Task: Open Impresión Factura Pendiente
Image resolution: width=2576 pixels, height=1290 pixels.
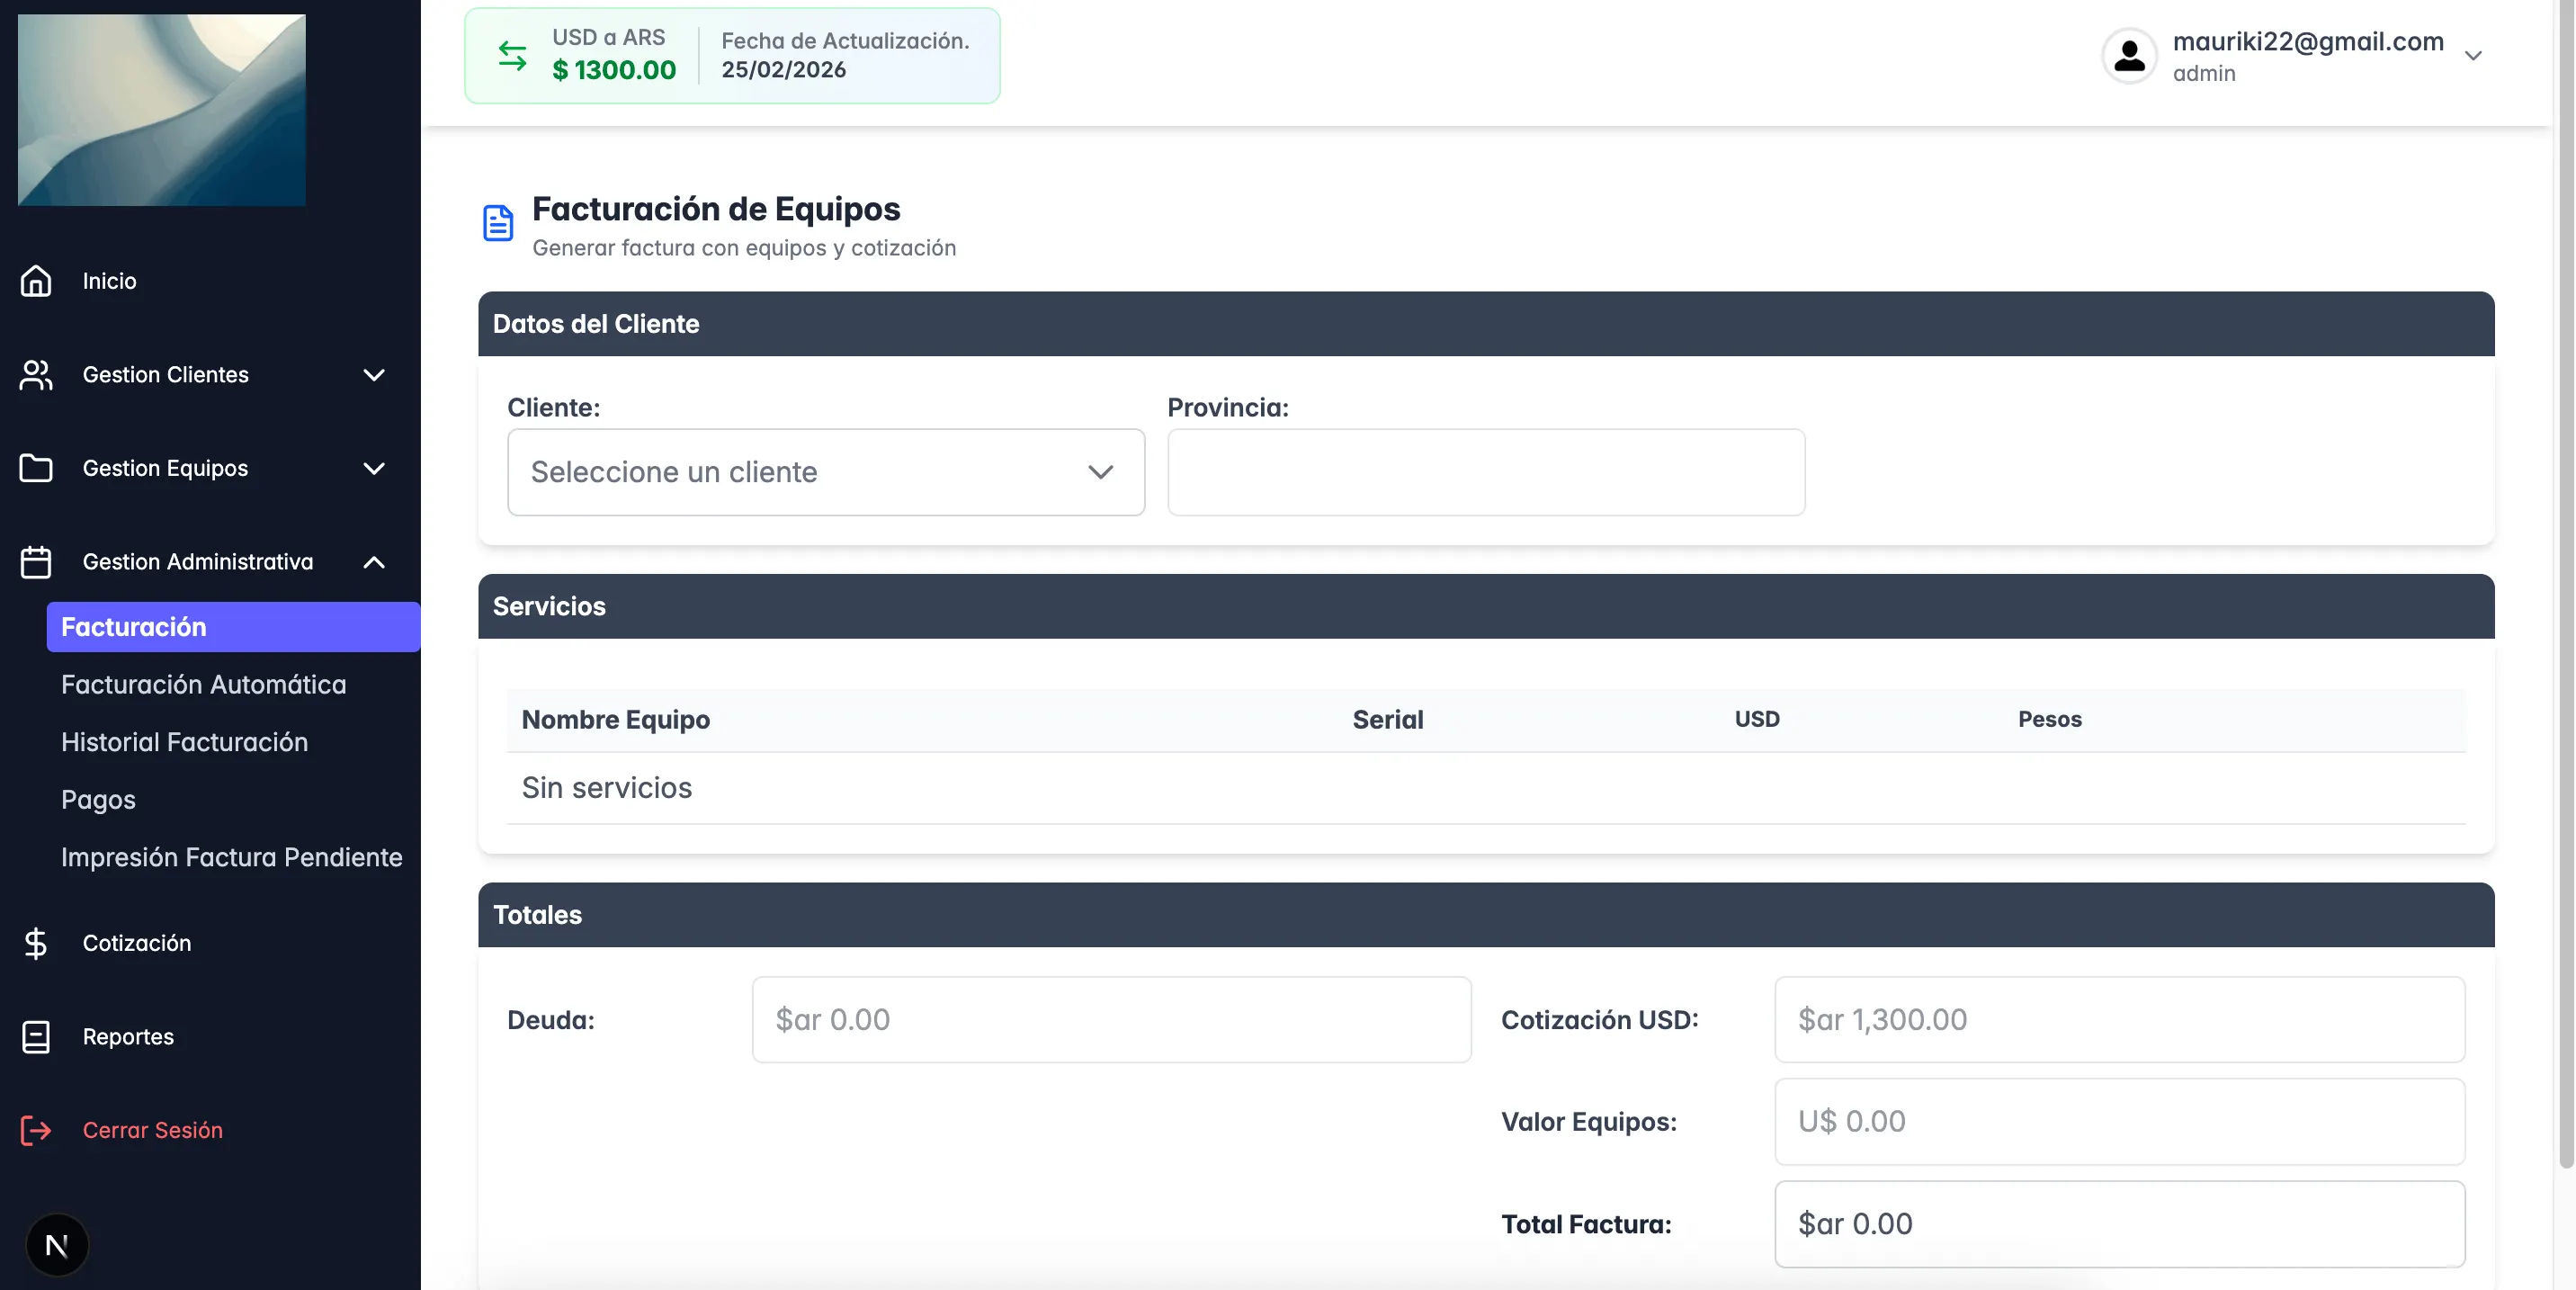Action: pyautogui.click(x=231, y=857)
